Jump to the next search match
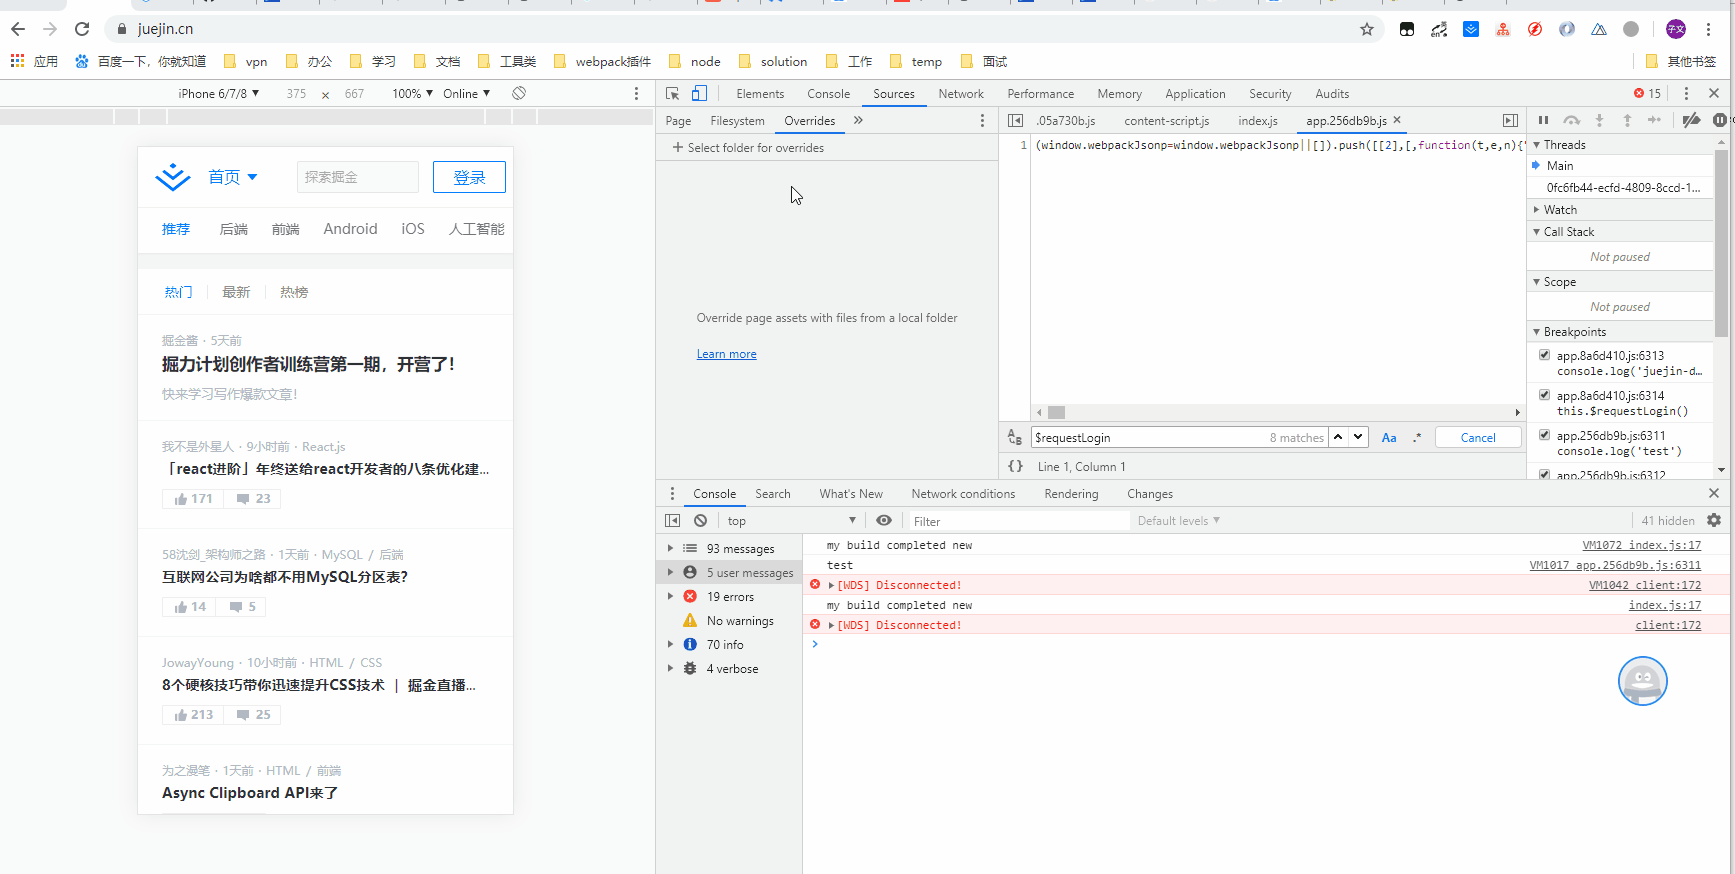 click(x=1358, y=437)
